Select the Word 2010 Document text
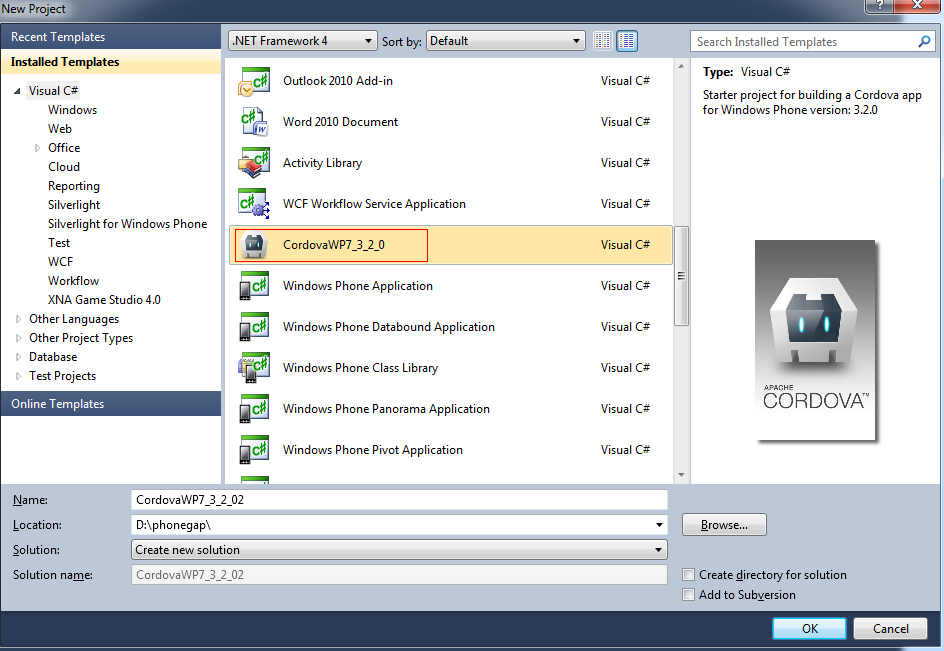944x651 pixels. click(x=340, y=122)
